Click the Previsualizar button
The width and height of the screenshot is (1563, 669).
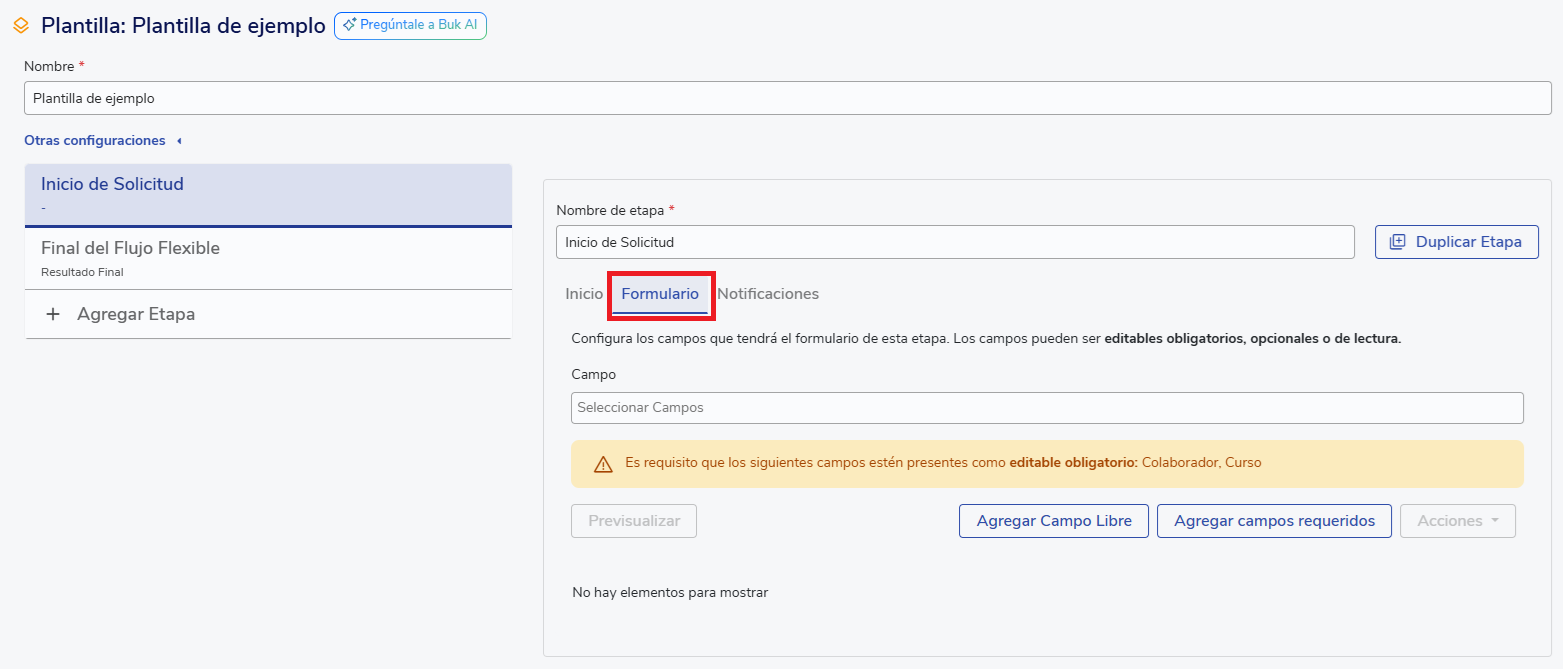(x=634, y=521)
